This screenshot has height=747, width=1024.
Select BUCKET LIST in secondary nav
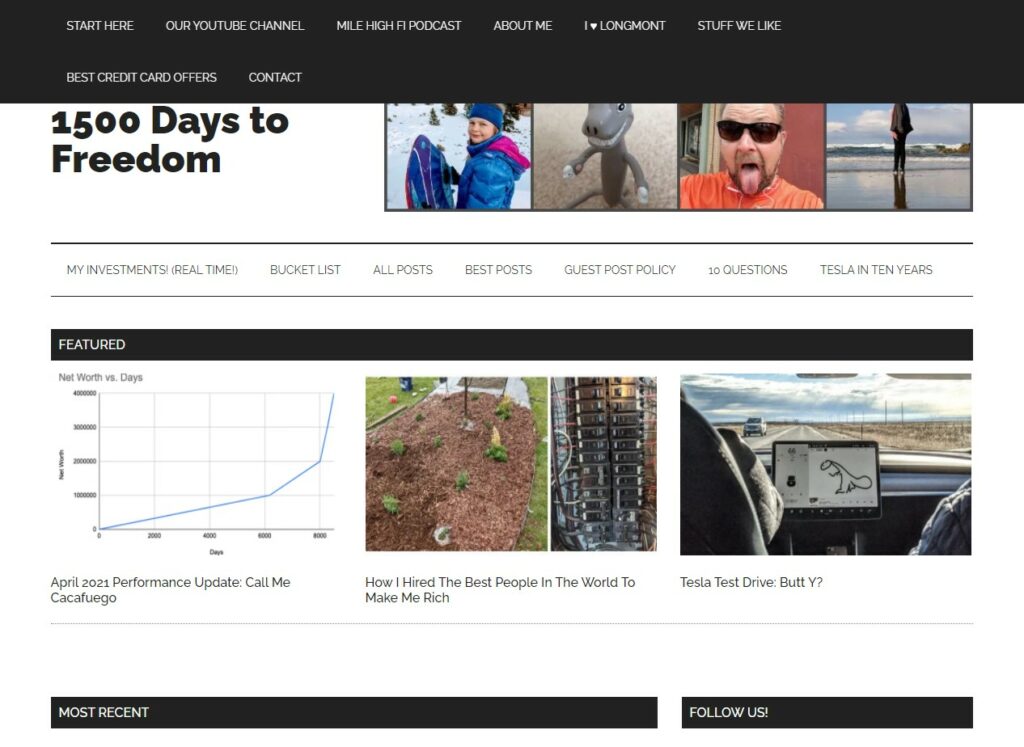(305, 270)
